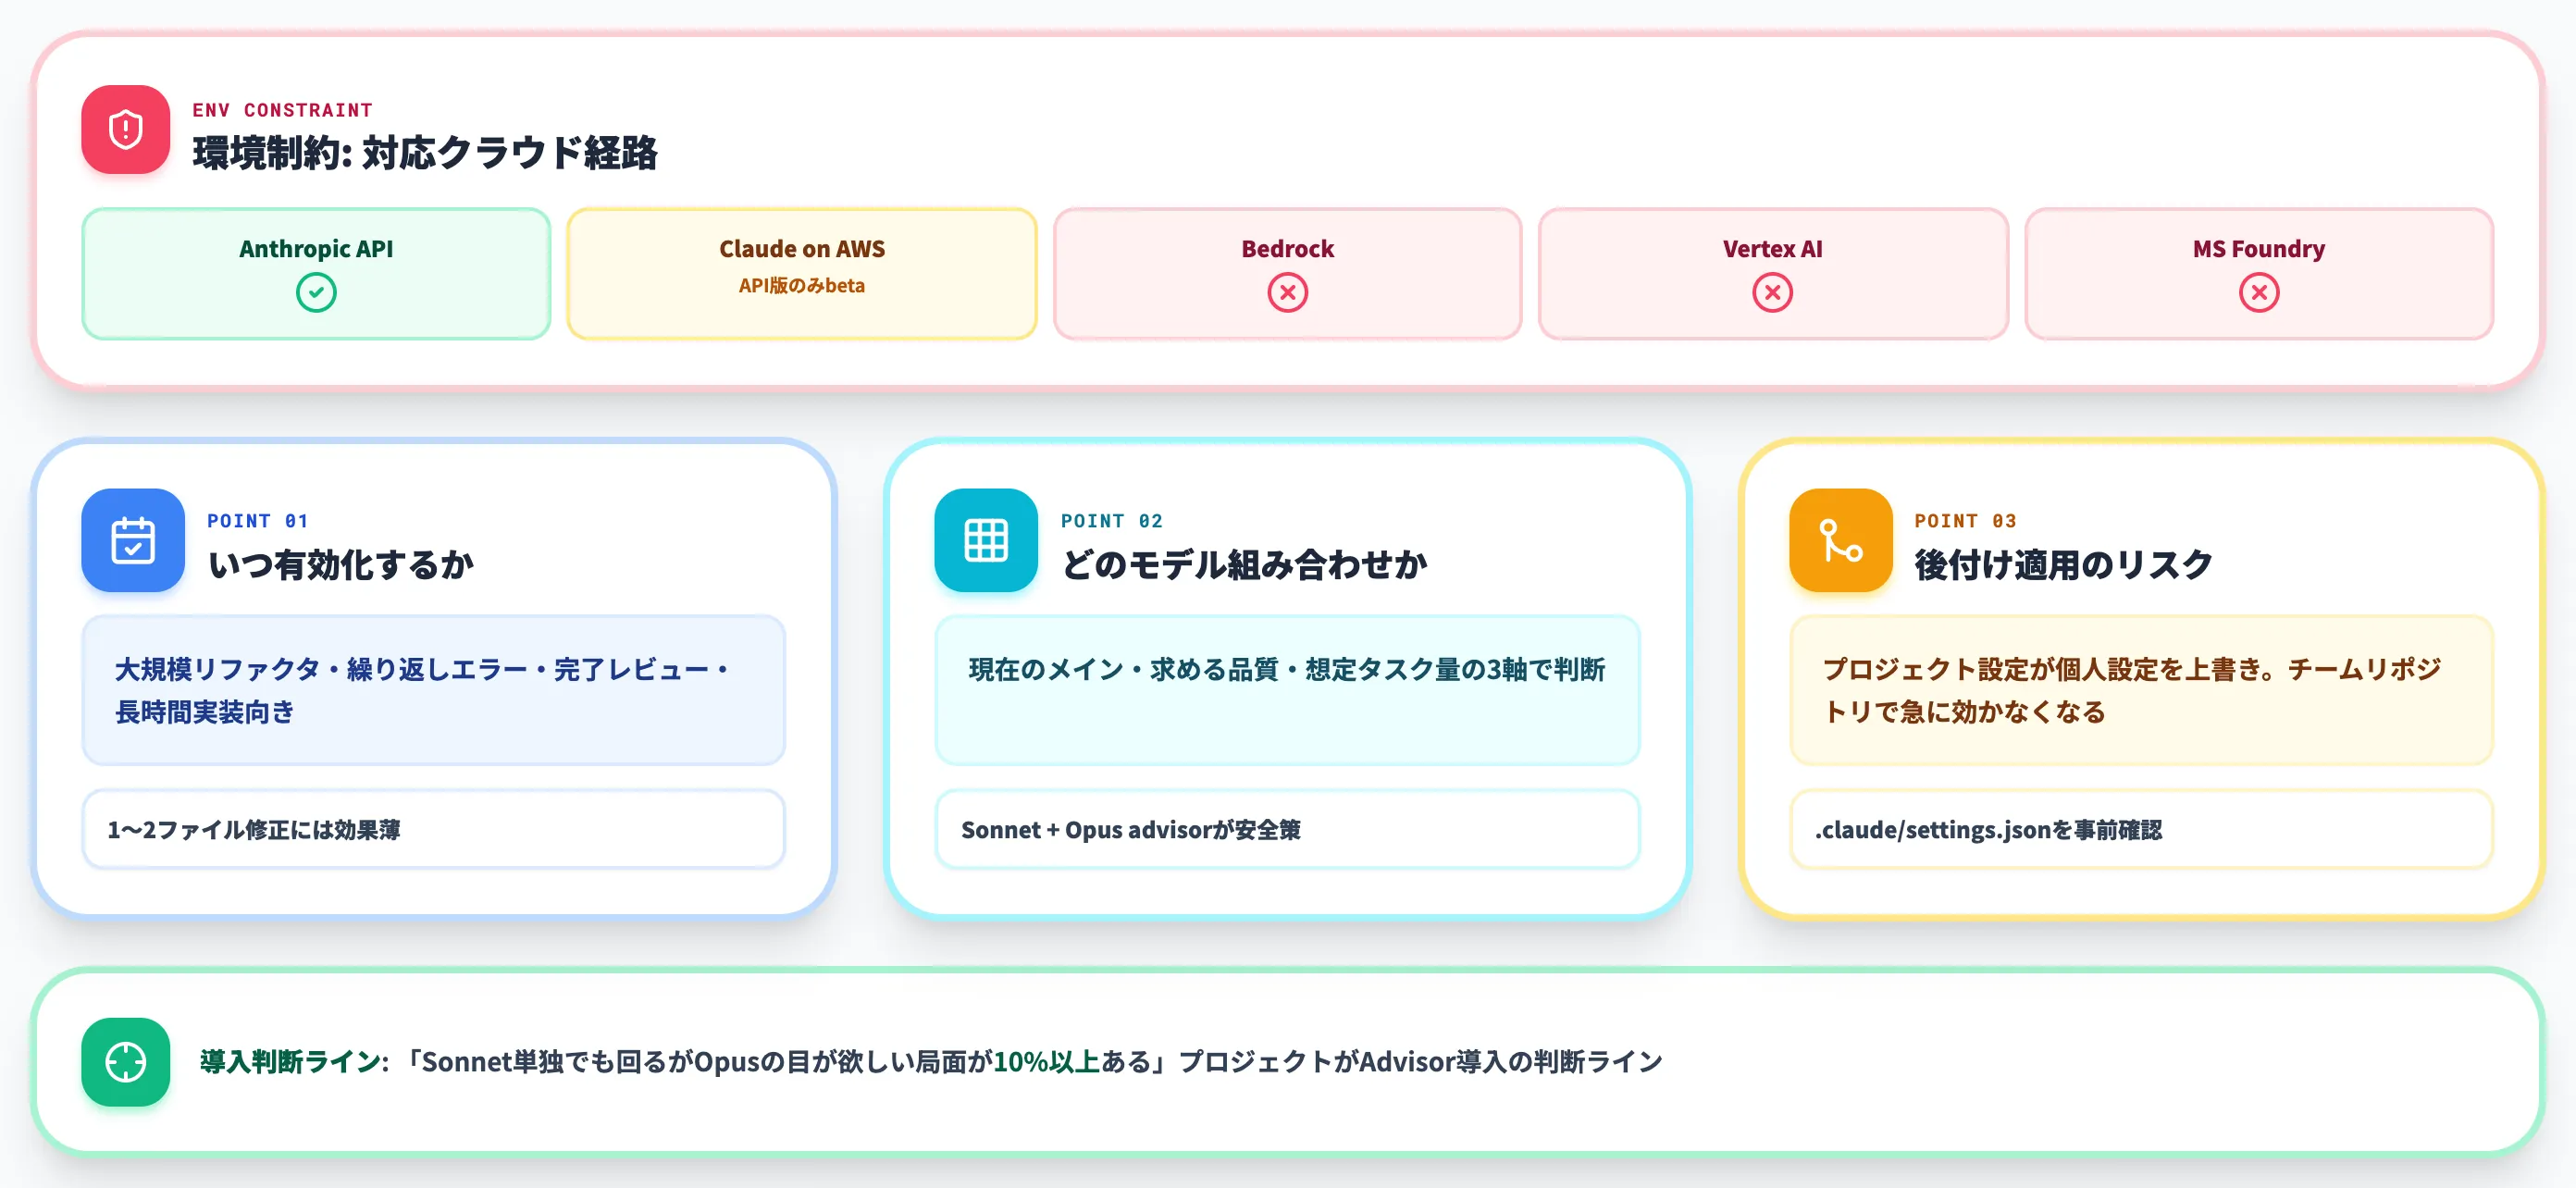The height and width of the screenshot is (1188, 2576).
Task: Click the box '1〜2ファイル修正には効果薄'
Action: coord(433,829)
